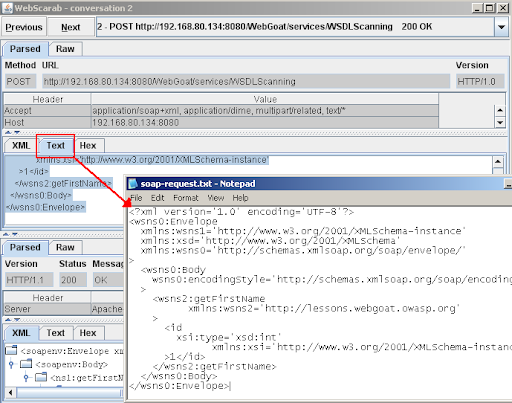Switch to response Raw tab

tap(65, 247)
